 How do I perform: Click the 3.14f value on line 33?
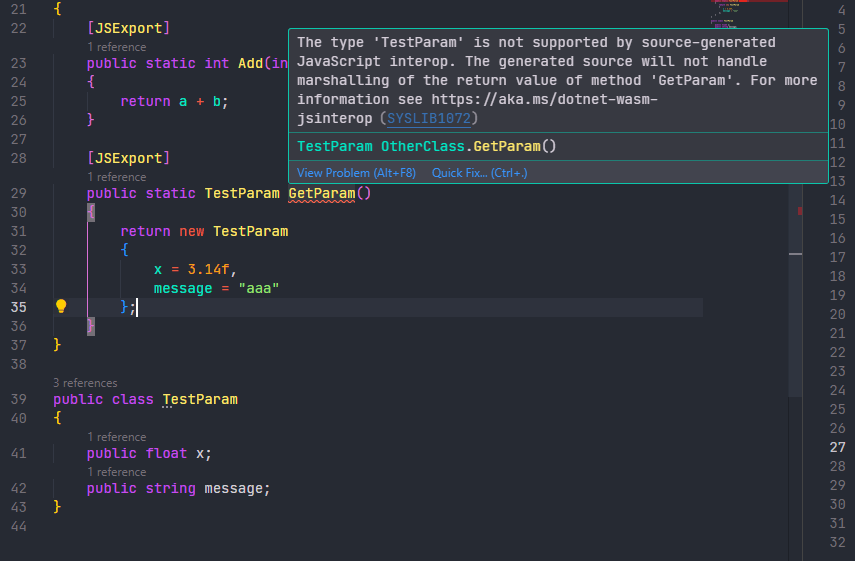click(208, 269)
